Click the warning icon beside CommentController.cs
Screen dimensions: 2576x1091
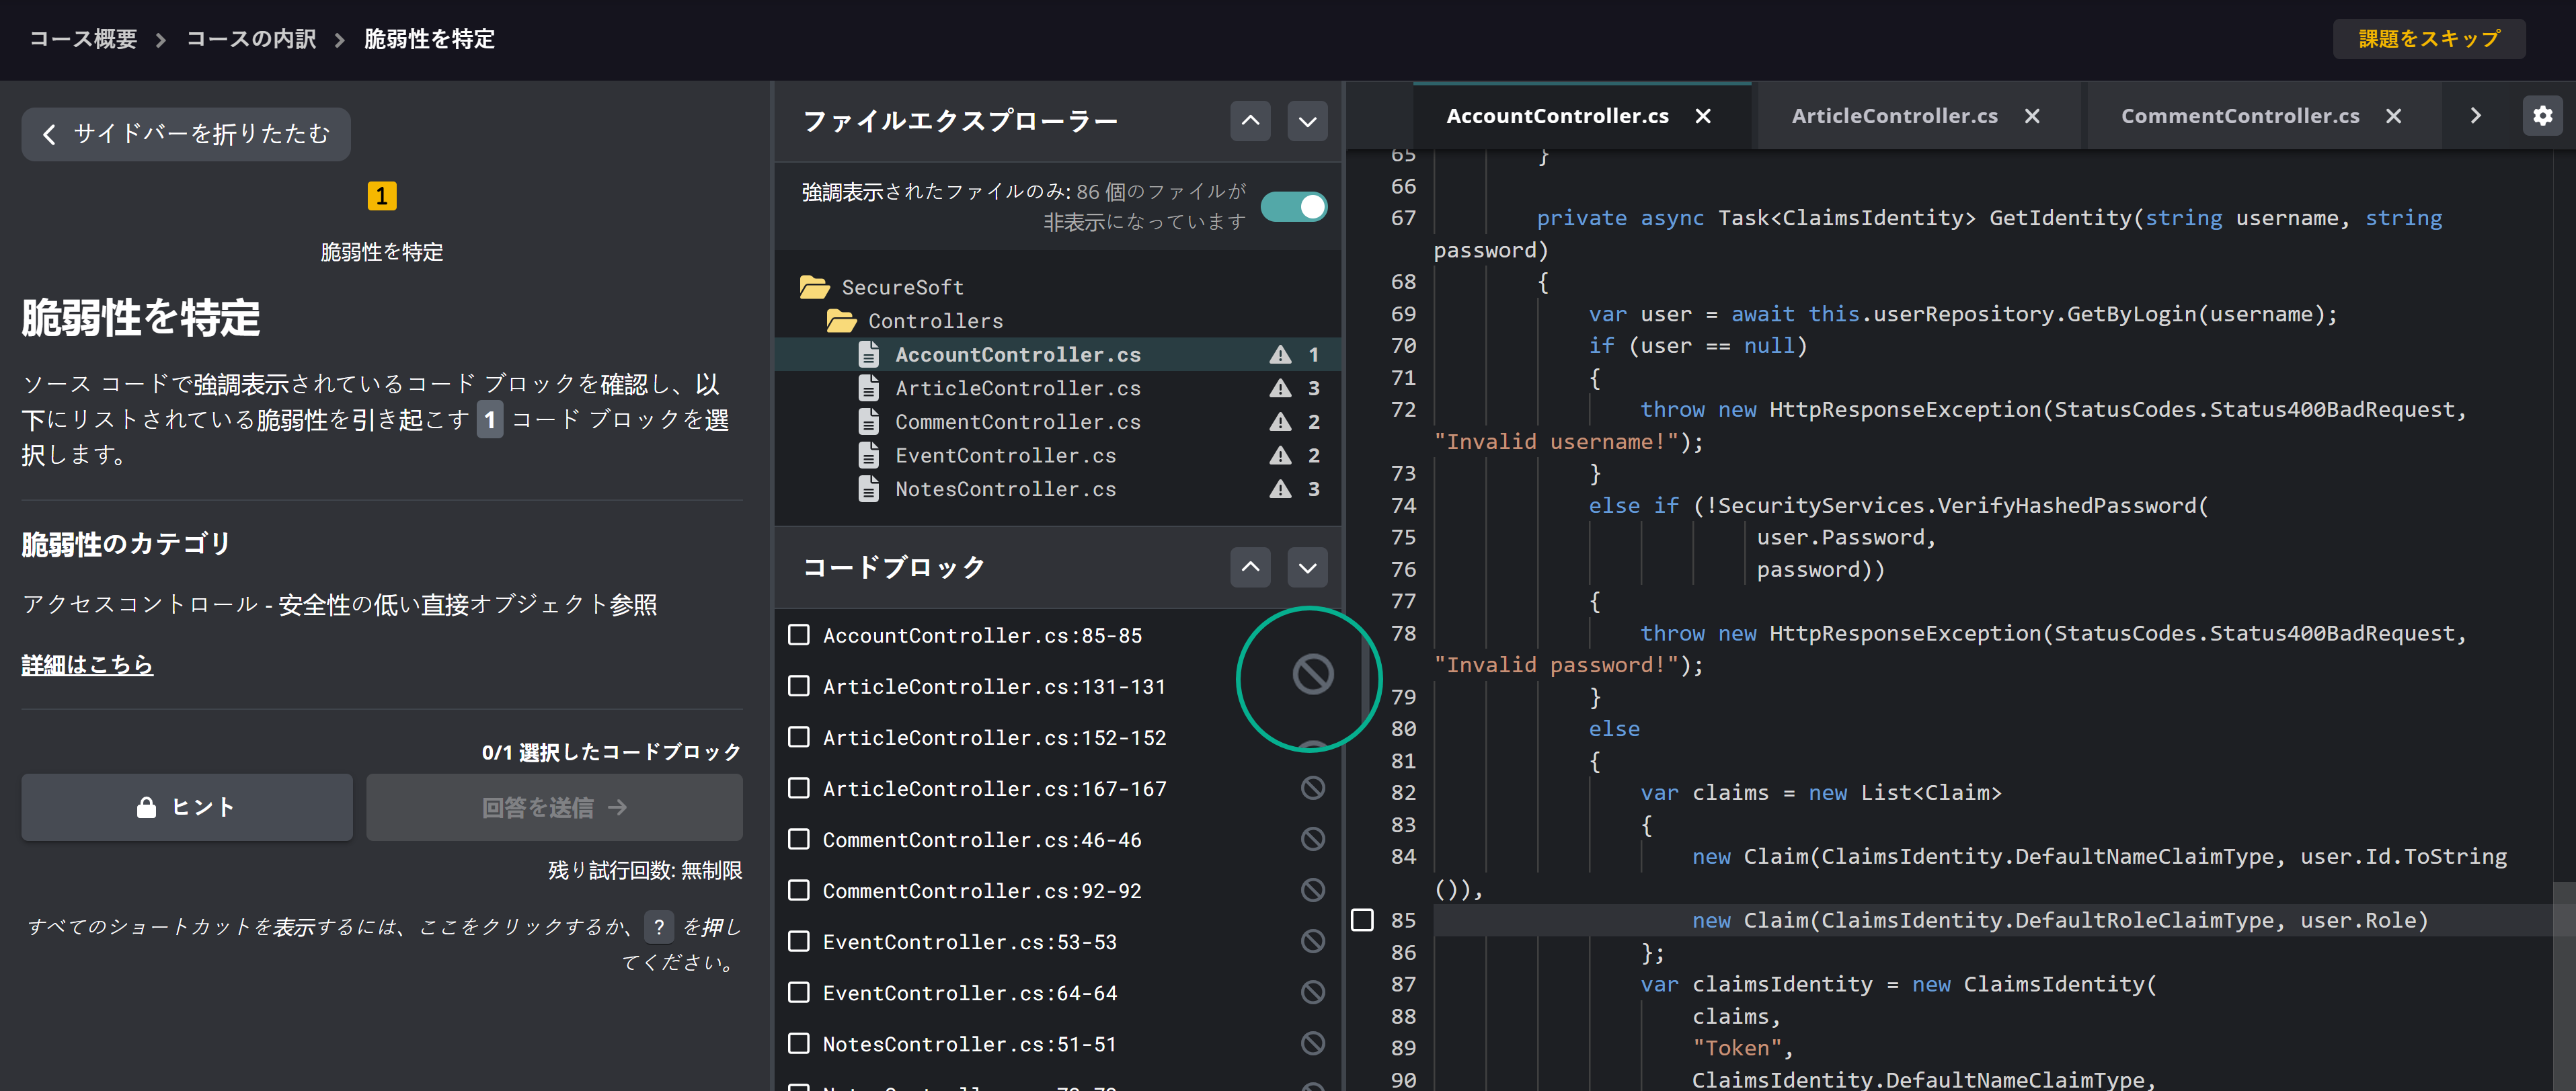coord(1280,422)
